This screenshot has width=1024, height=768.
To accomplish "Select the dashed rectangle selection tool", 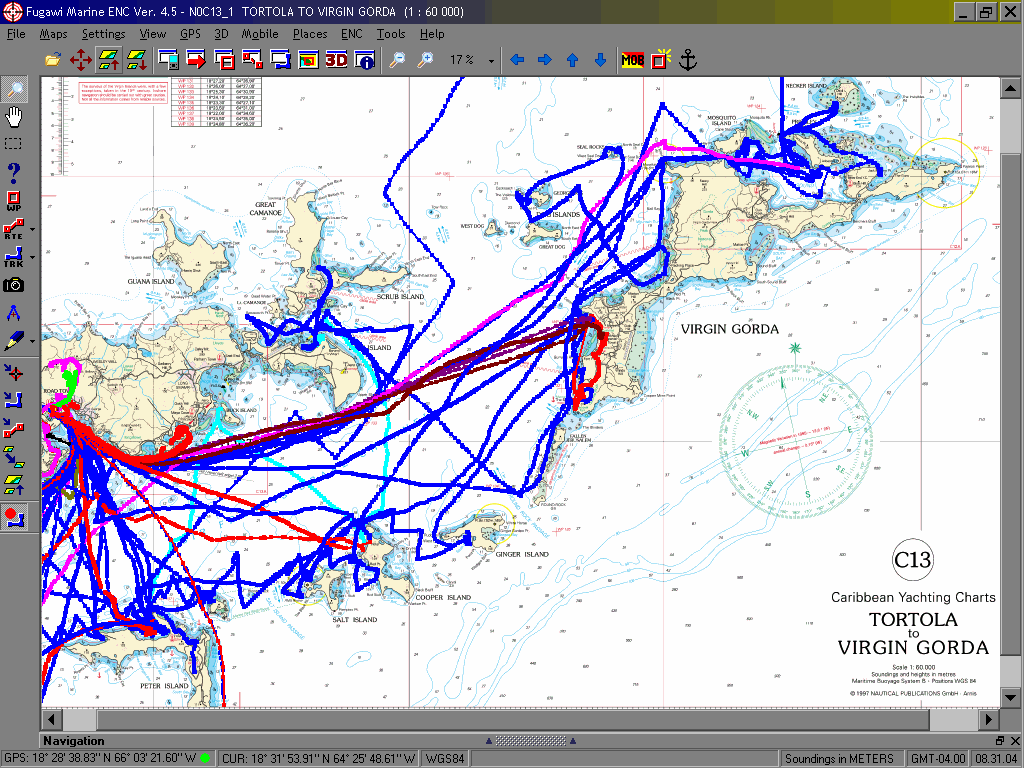I will [13, 144].
